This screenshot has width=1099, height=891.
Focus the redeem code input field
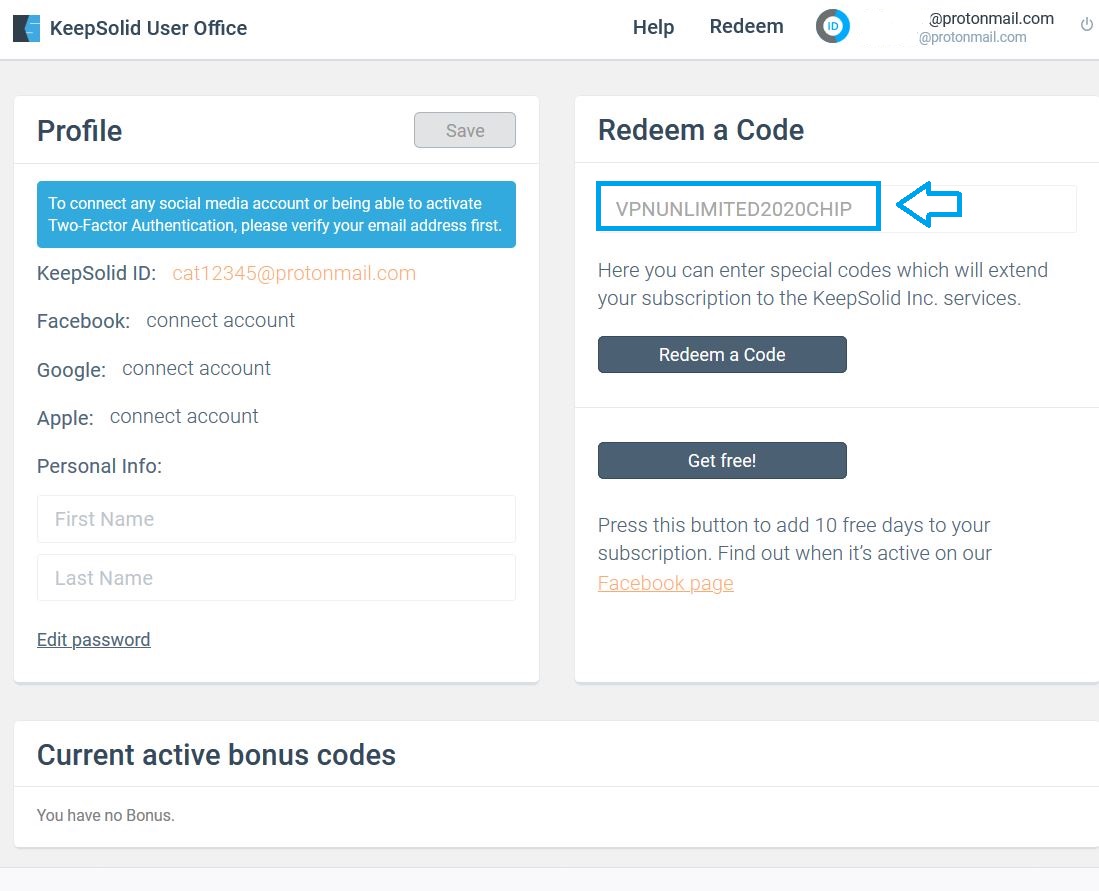(x=738, y=208)
